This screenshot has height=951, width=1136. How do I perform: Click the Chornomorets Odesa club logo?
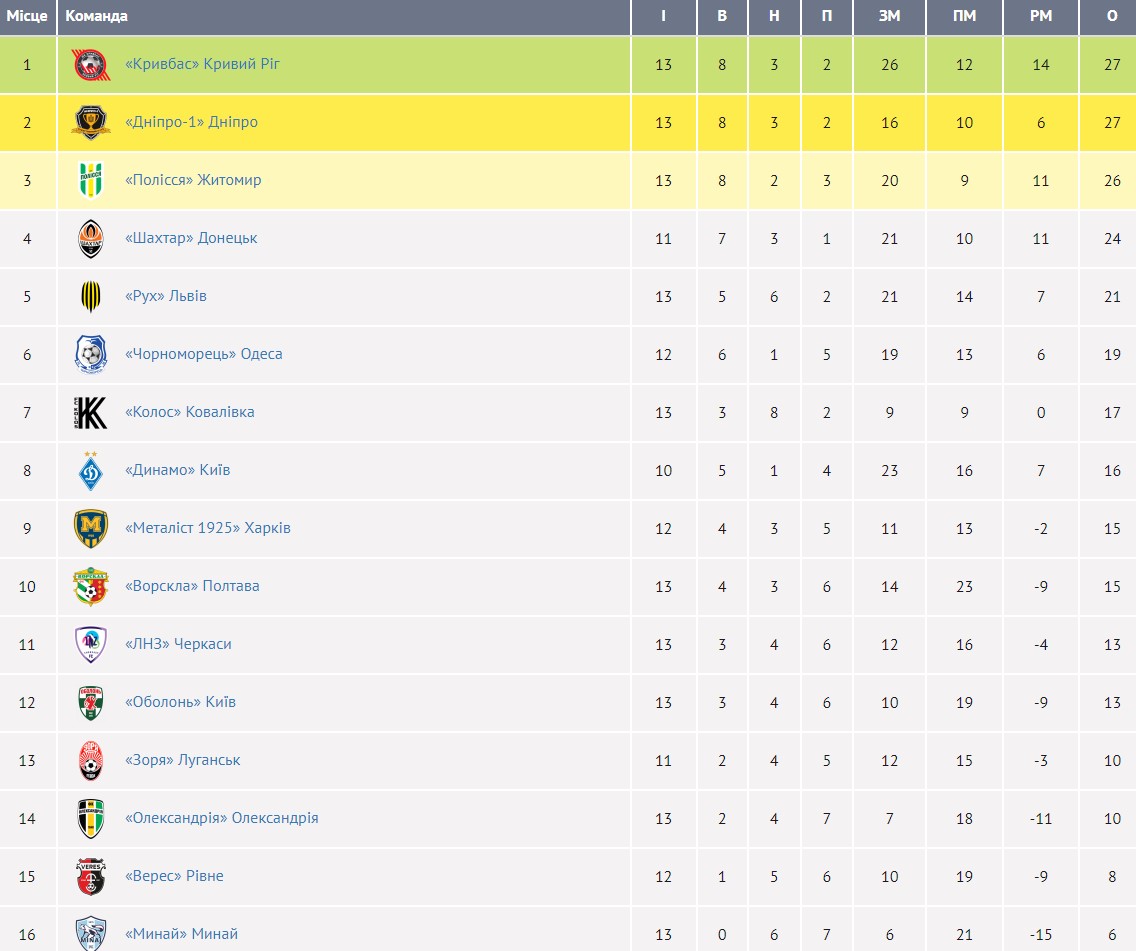[90, 355]
